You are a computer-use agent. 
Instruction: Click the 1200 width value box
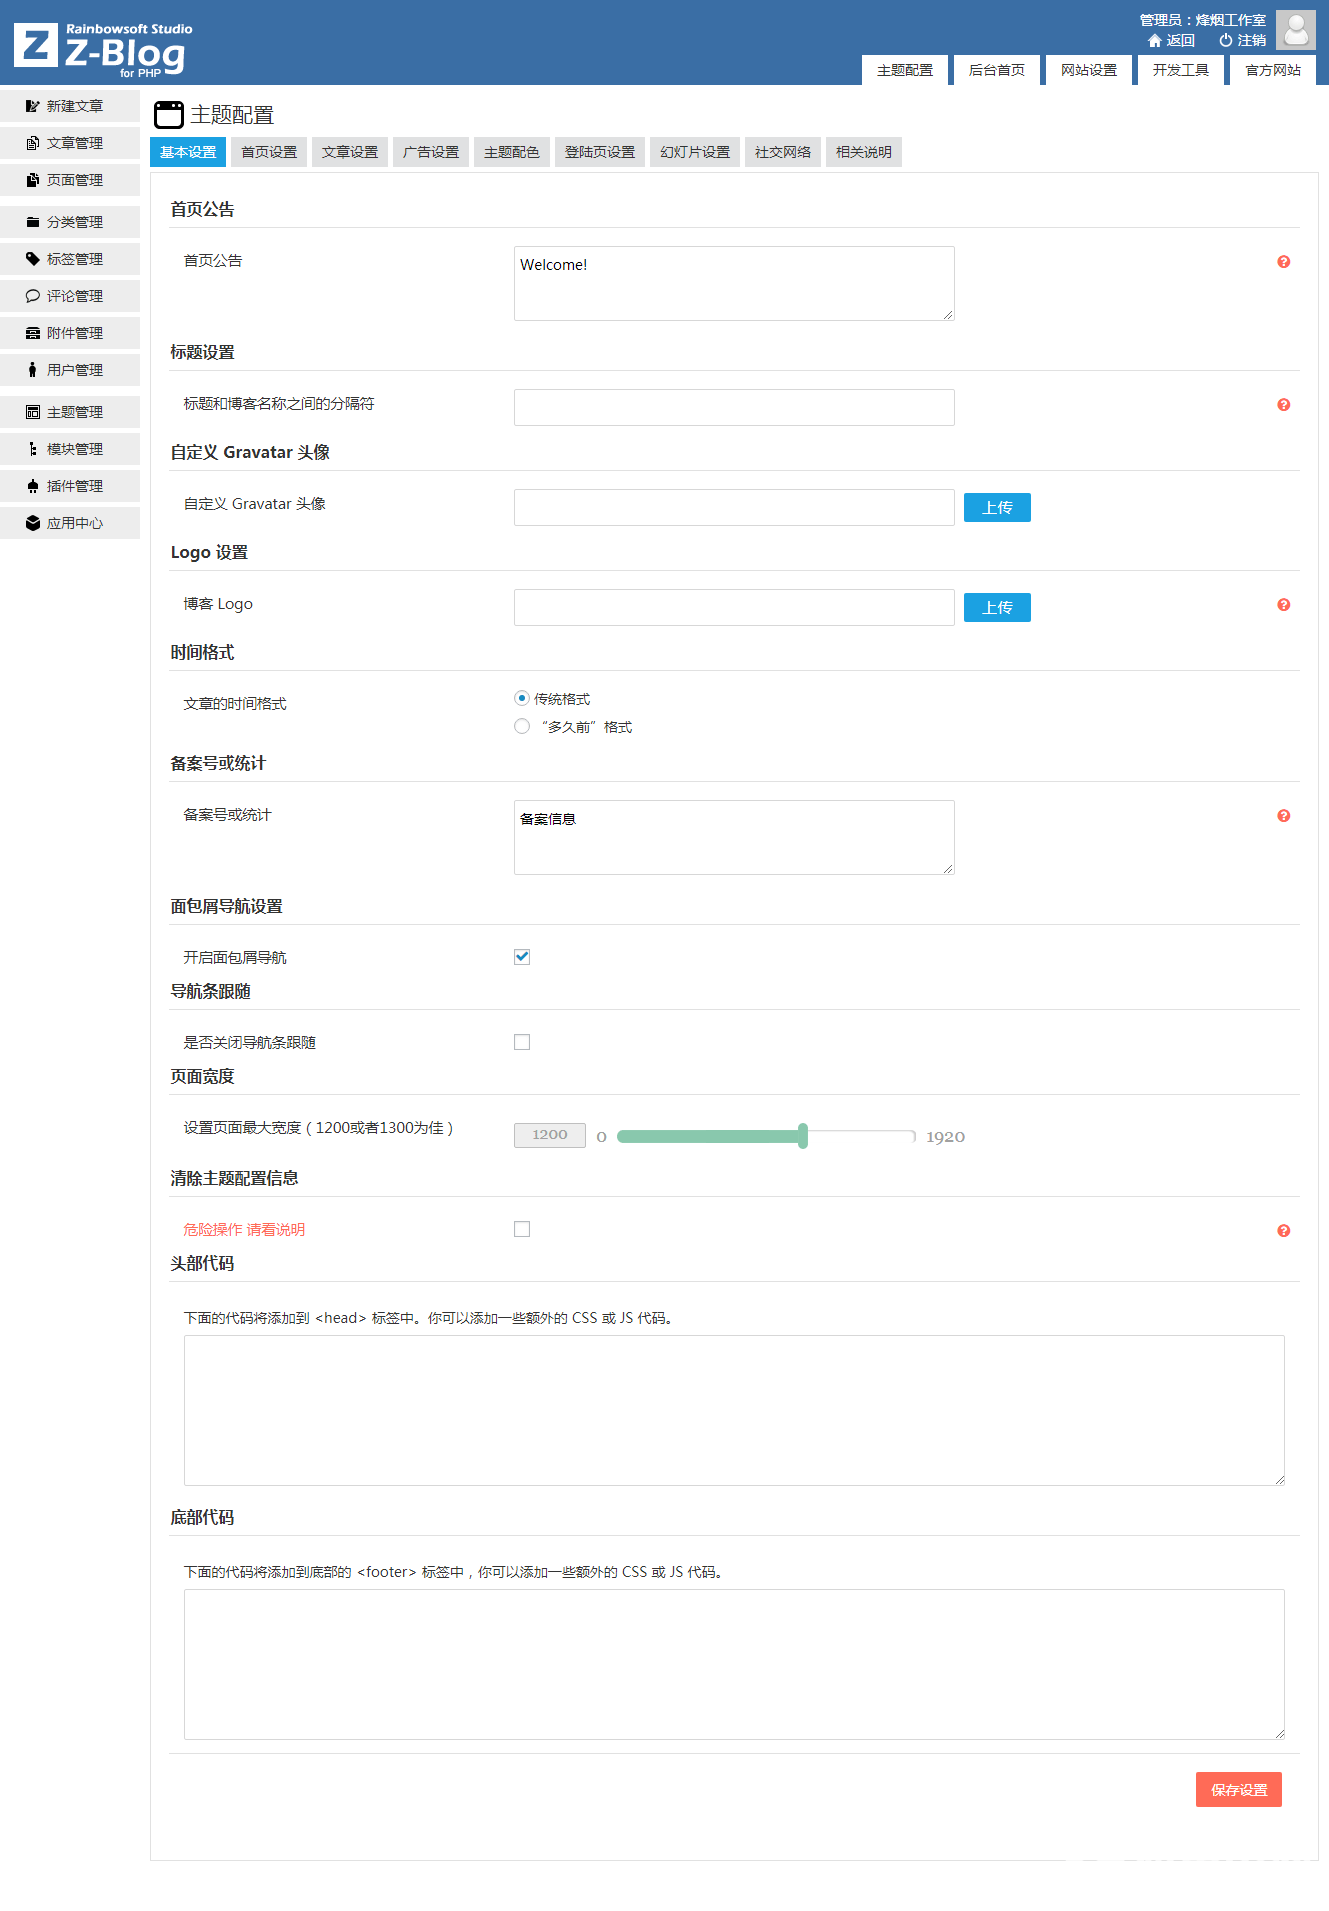point(550,1135)
